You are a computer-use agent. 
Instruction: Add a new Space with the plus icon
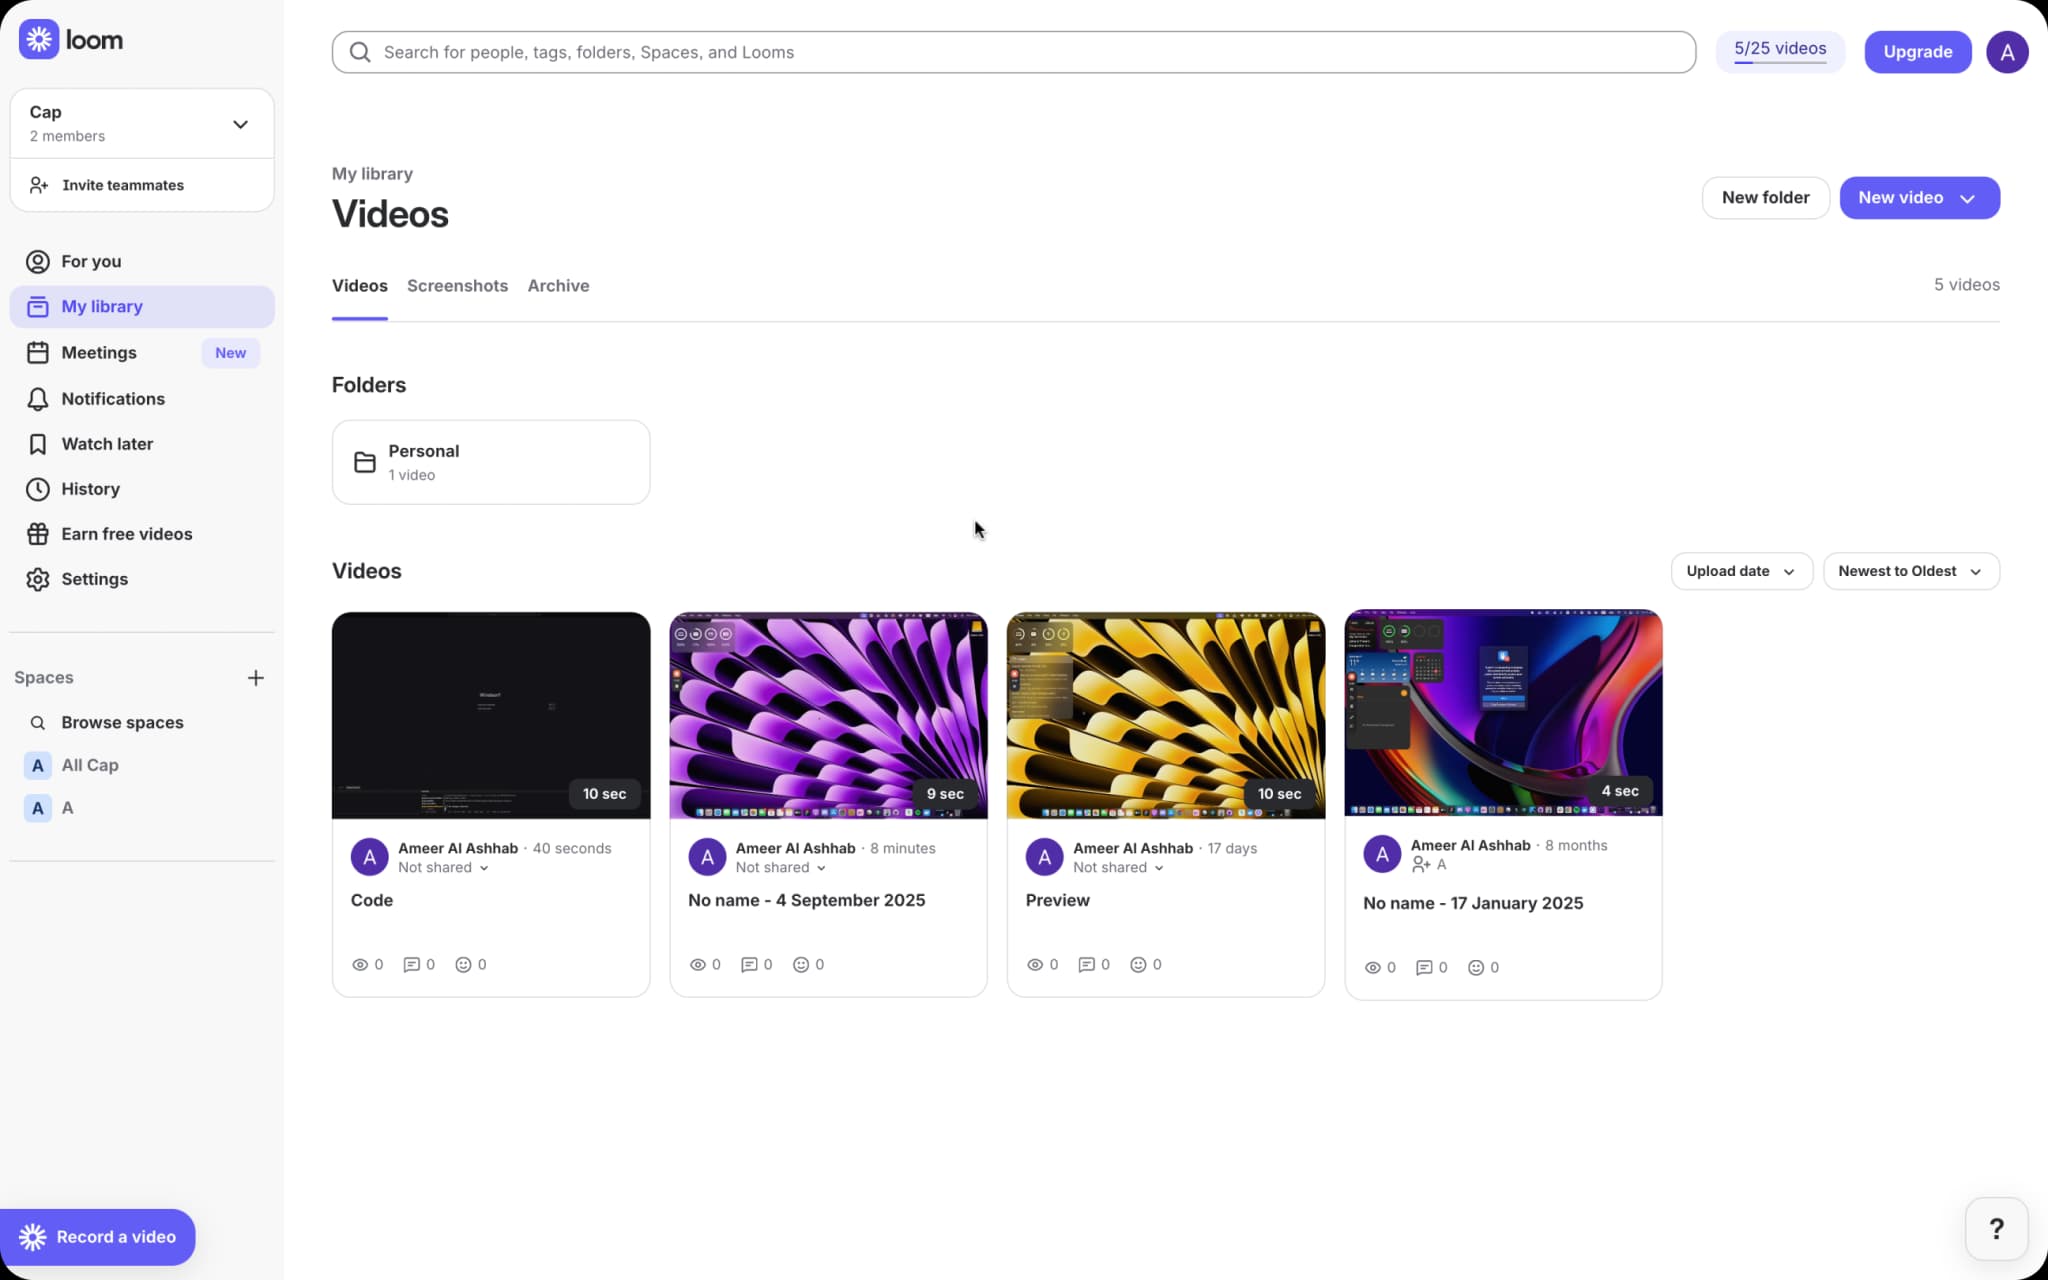pos(256,677)
